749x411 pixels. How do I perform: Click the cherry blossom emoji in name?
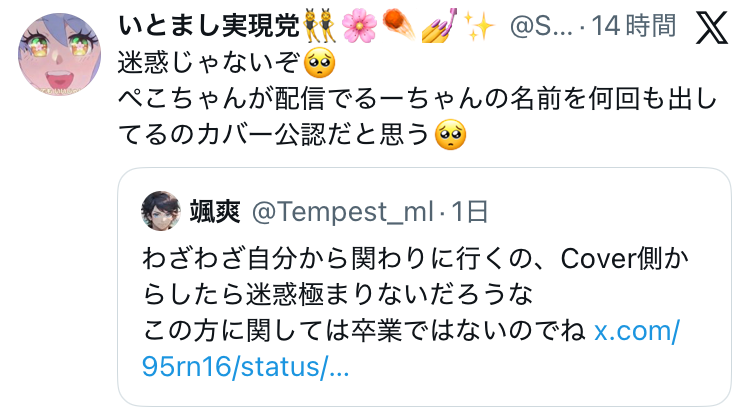pos(359,26)
